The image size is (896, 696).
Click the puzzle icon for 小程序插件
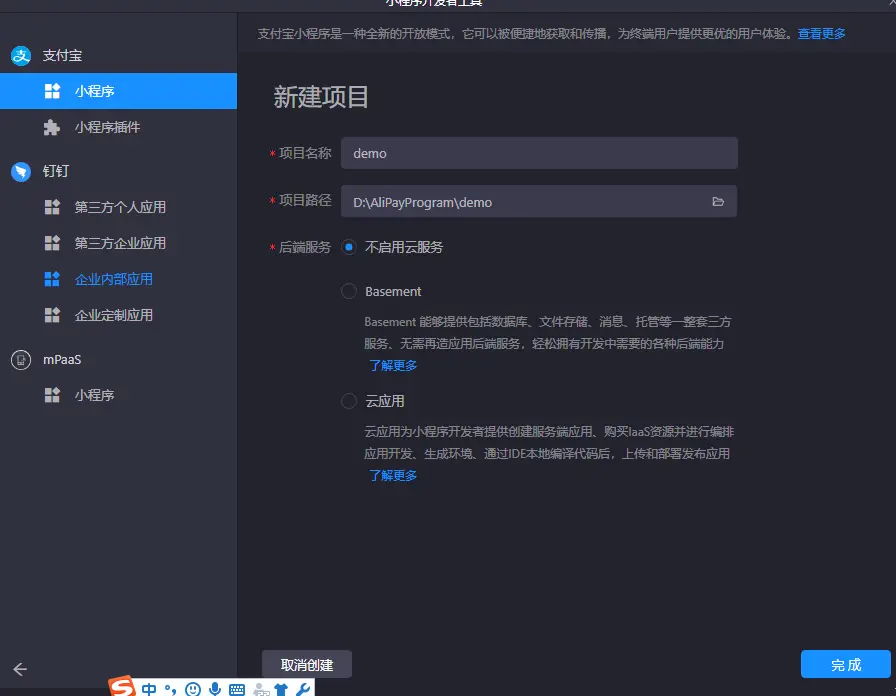point(52,127)
